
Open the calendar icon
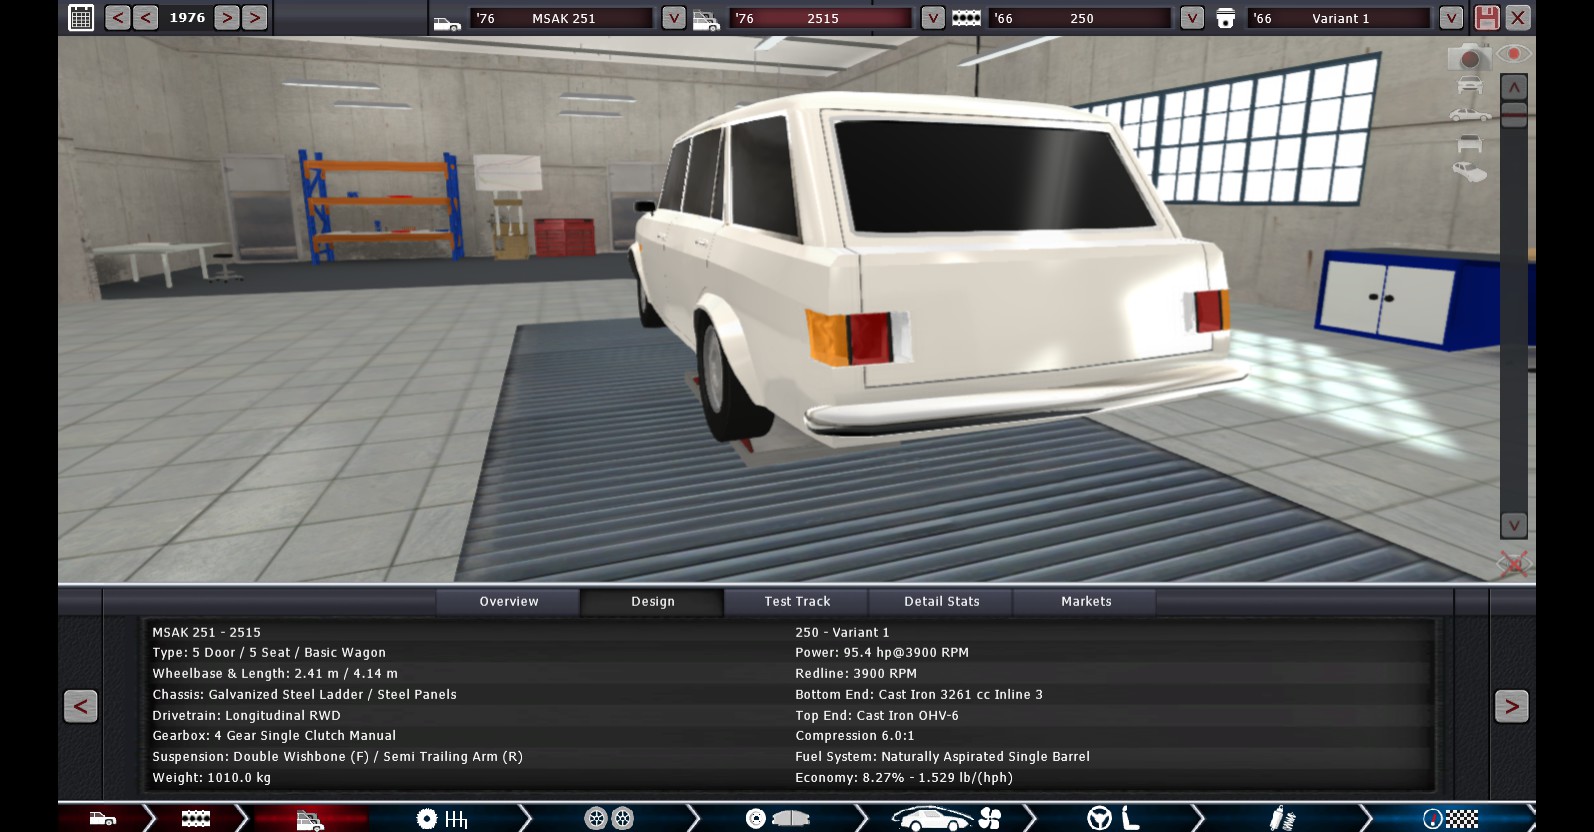click(81, 17)
